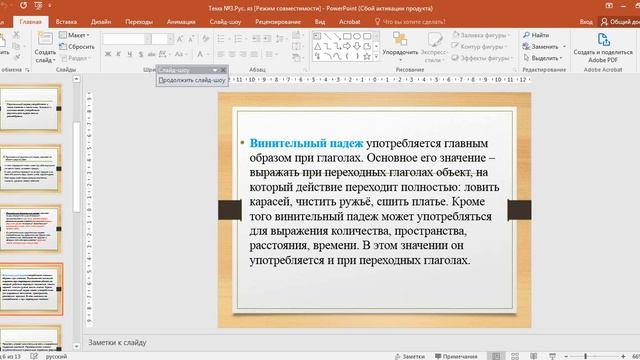Open the font size combo box
Screen dimensions: 640x360
coord(162,39)
